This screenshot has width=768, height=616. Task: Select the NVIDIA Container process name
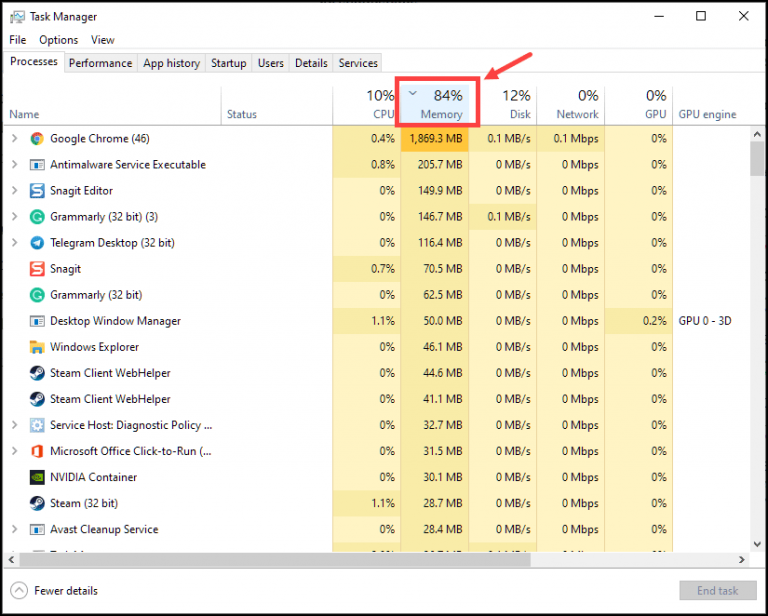point(94,477)
